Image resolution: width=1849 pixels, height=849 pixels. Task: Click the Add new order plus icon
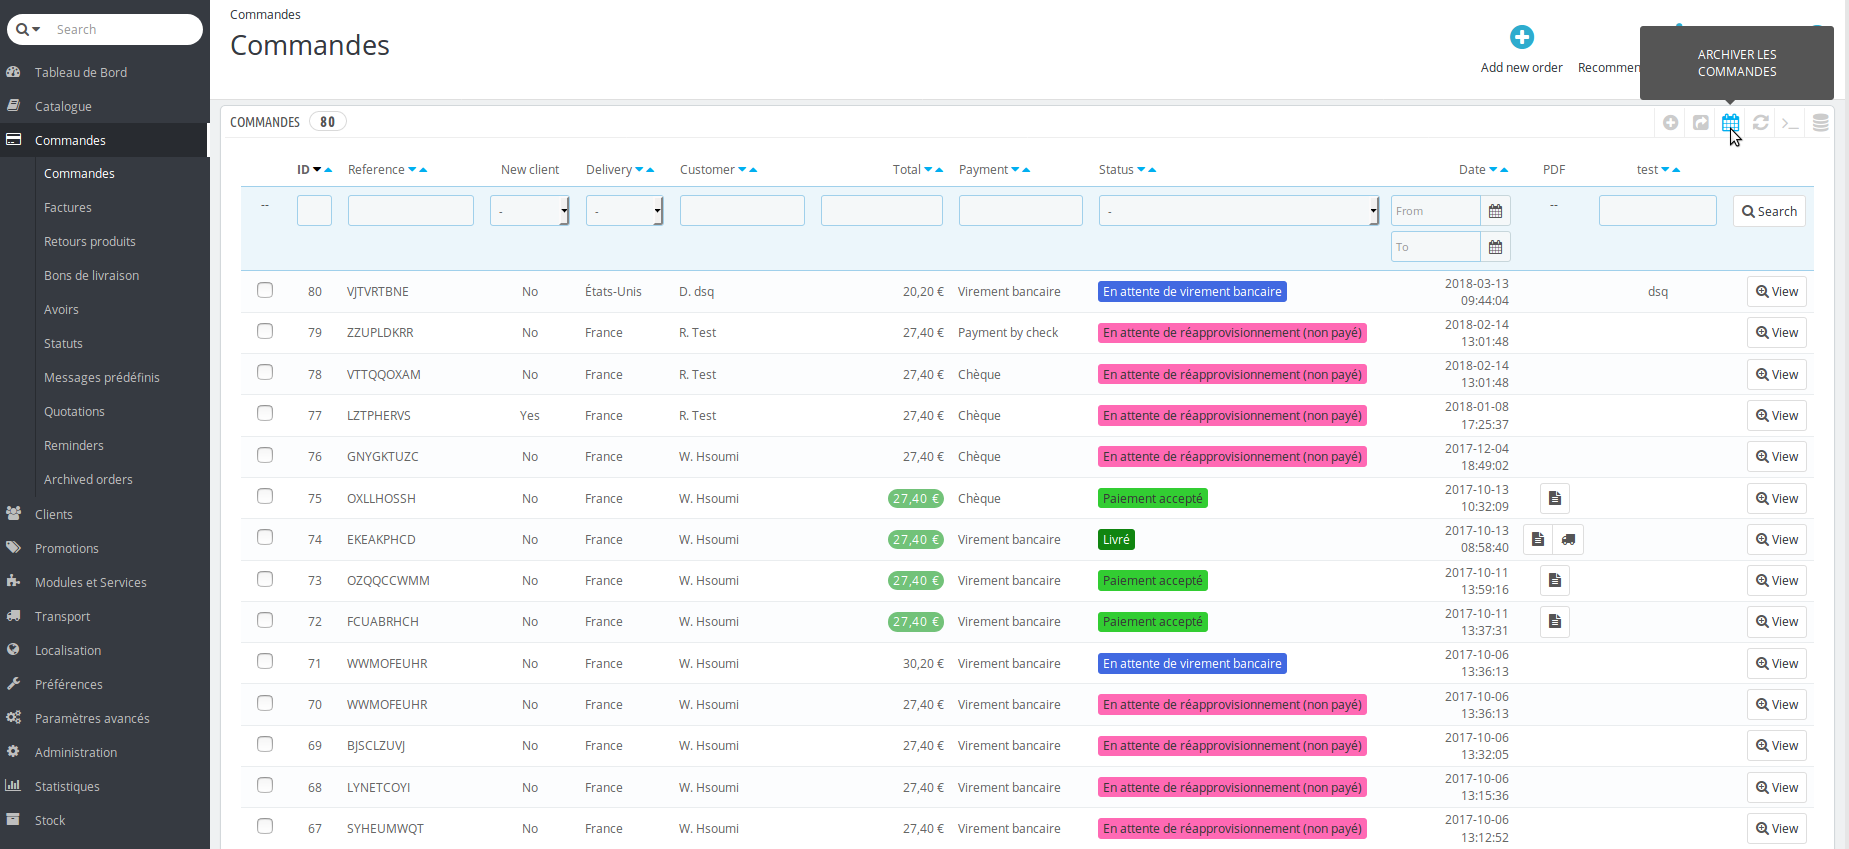(1521, 37)
